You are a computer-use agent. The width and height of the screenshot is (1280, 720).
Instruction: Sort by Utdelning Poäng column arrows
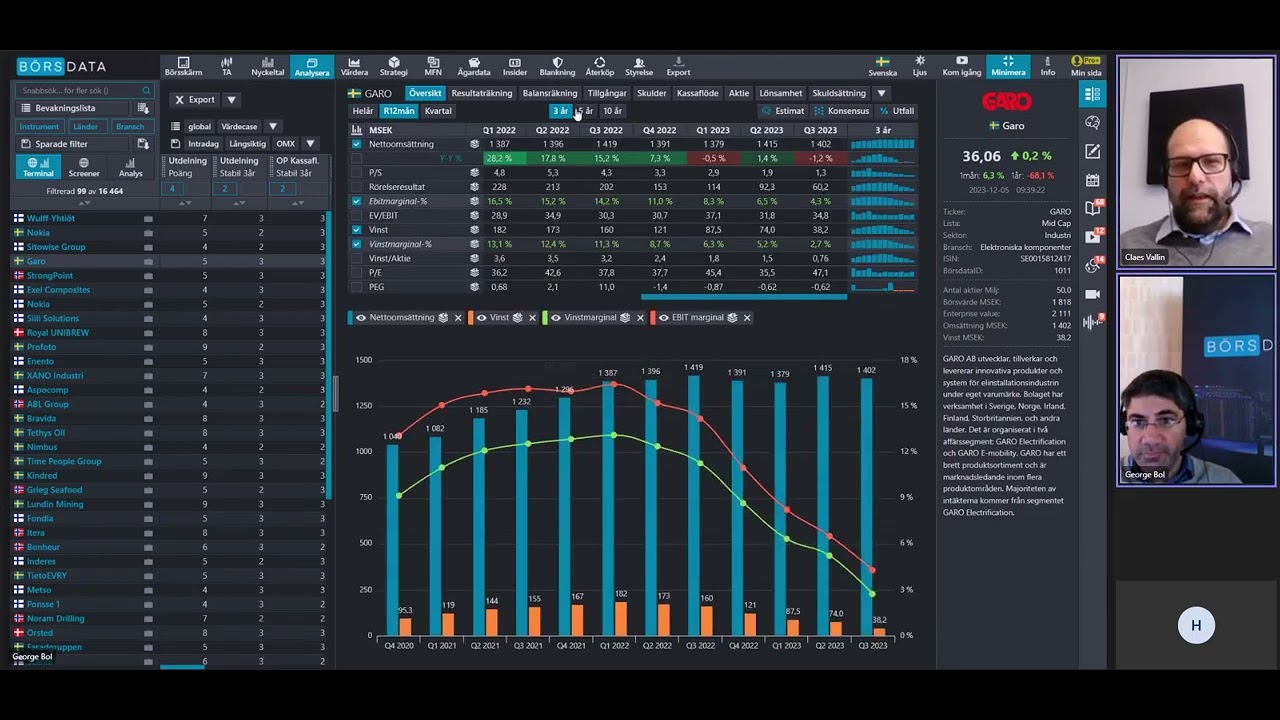point(185,203)
